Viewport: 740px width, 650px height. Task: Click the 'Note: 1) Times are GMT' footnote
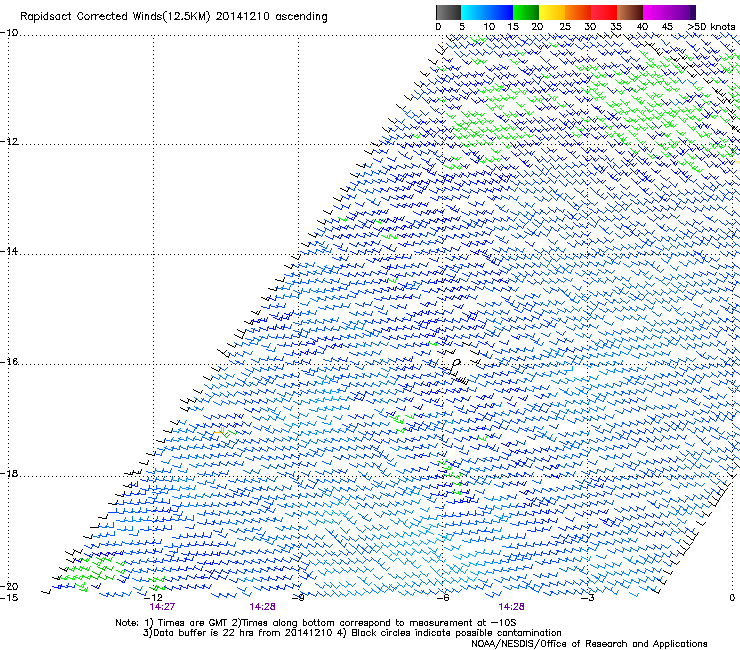pyautogui.click(x=172, y=623)
